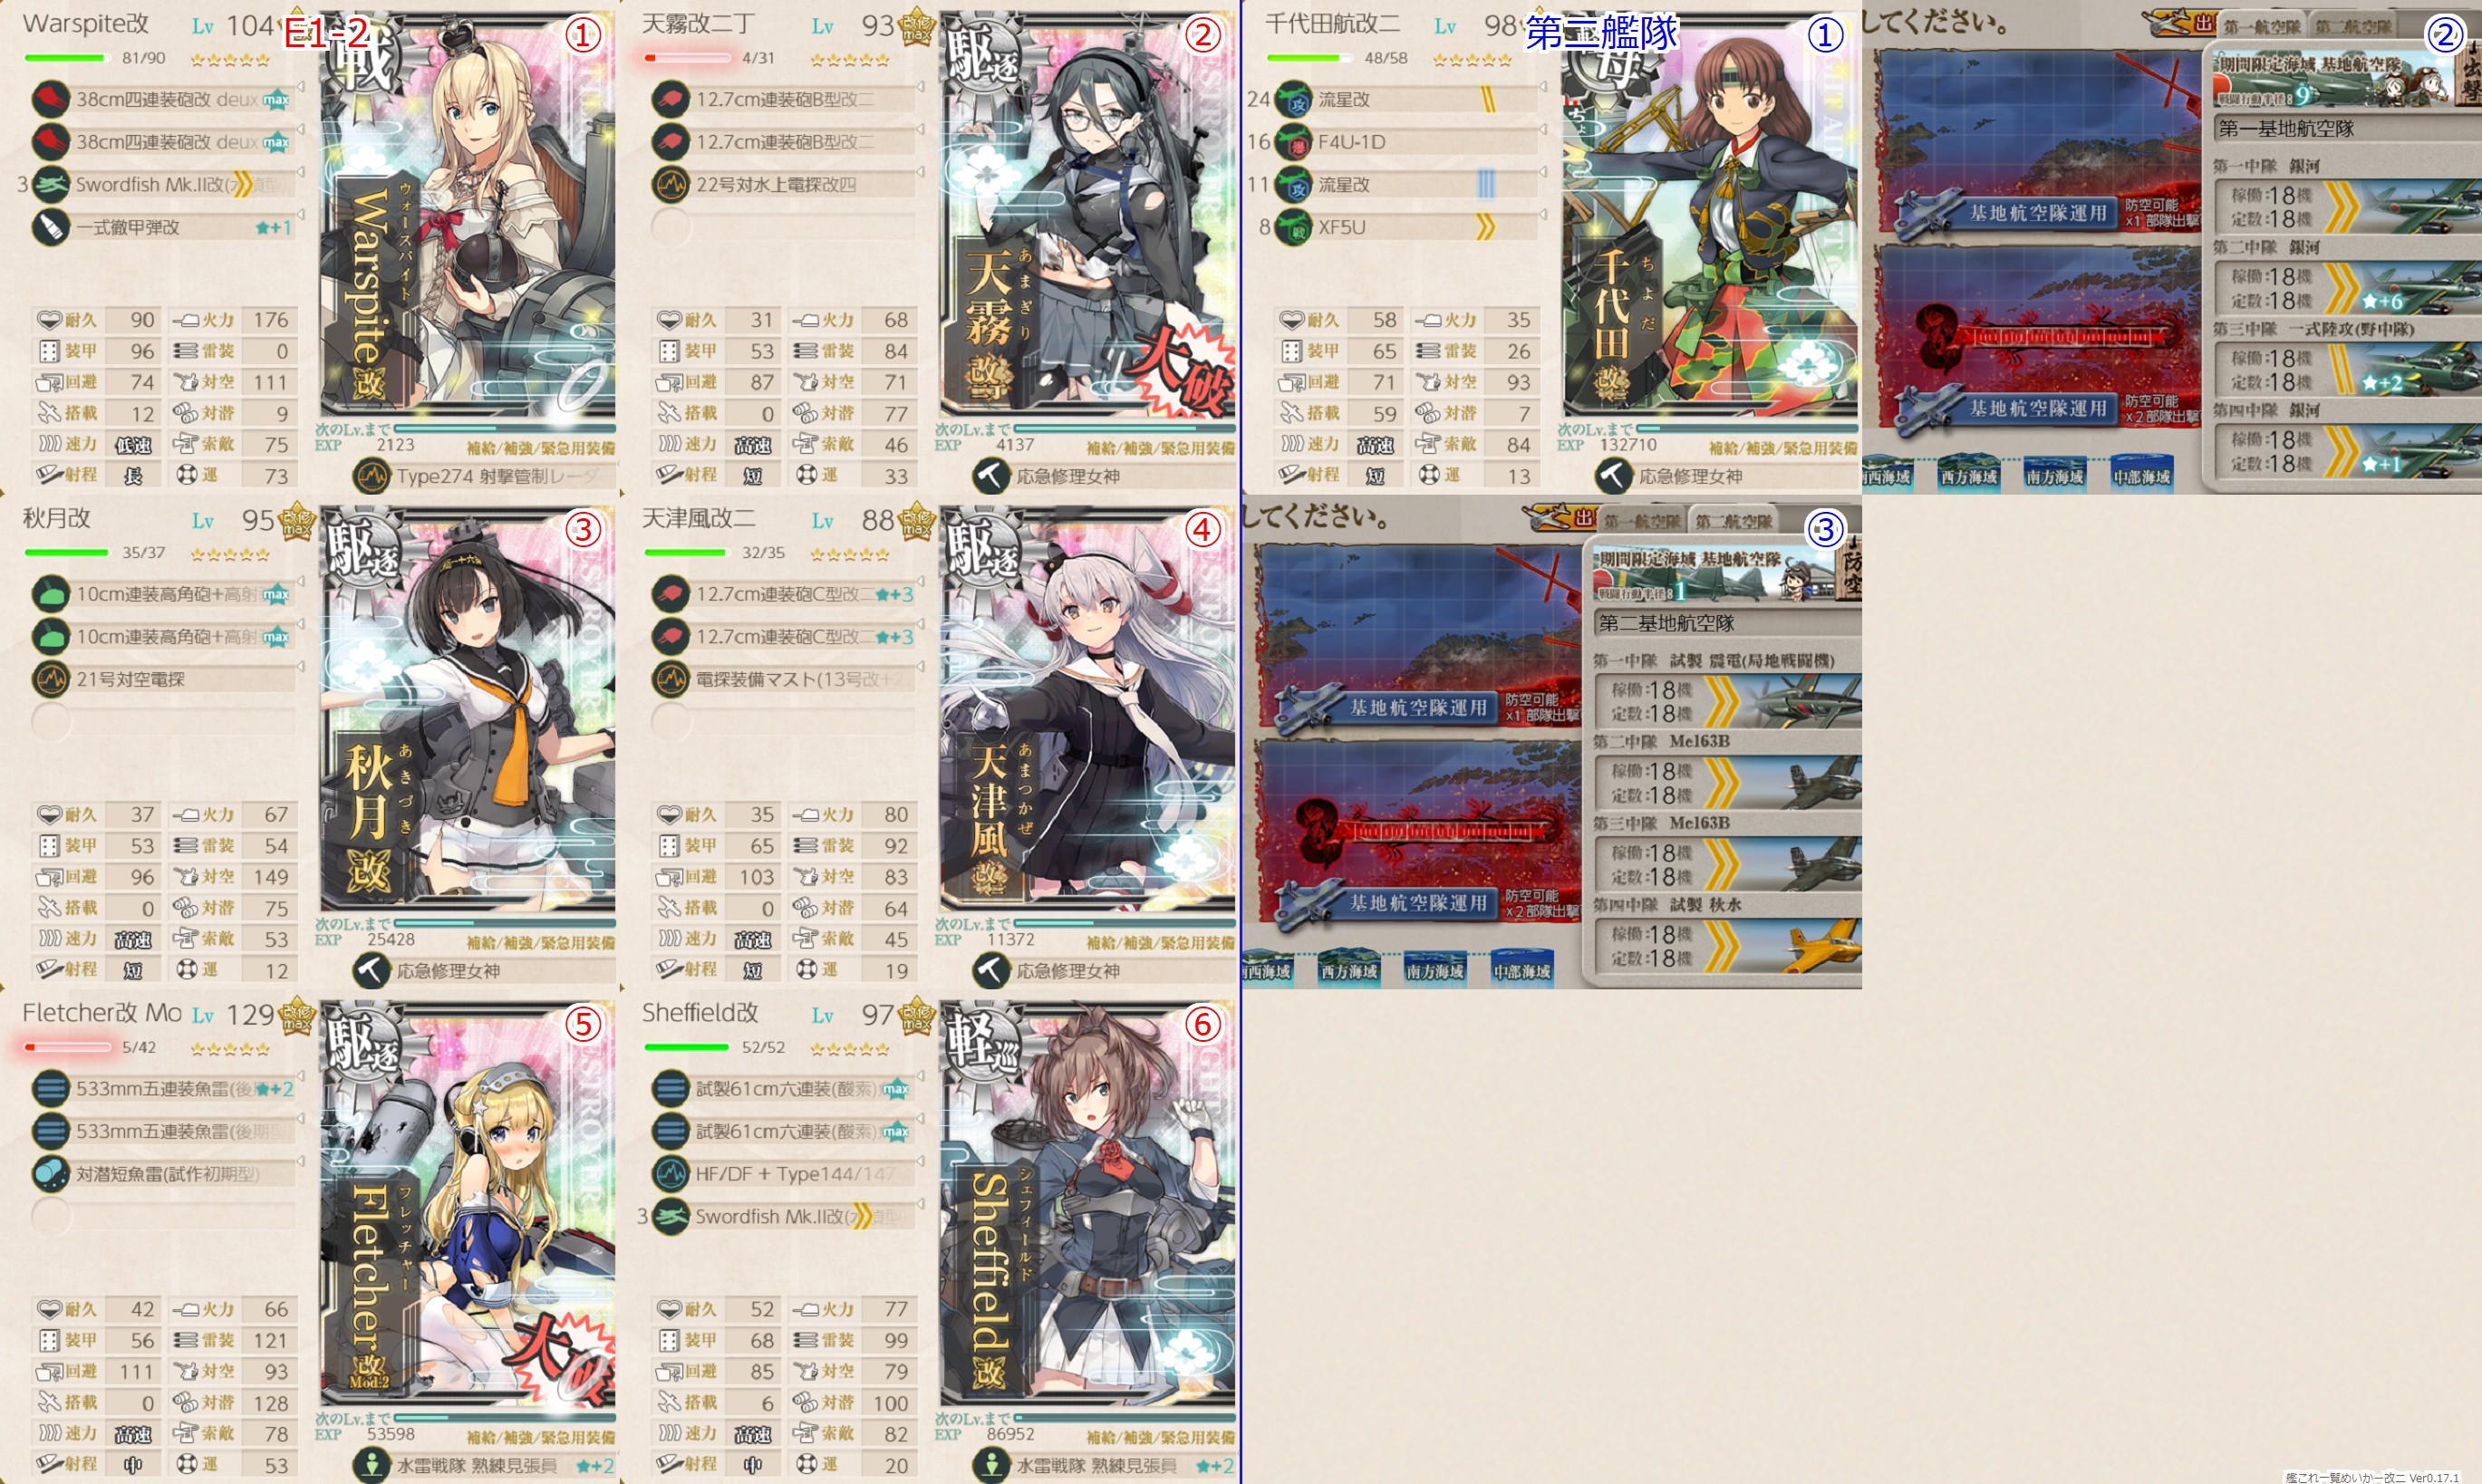
Task: Click the torpedo icon beside Fletcher's first 533mm mount
Action: (x=50, y=1088)
